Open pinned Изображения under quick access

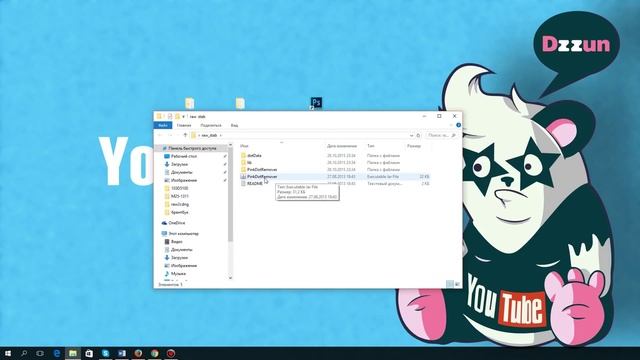184,180
